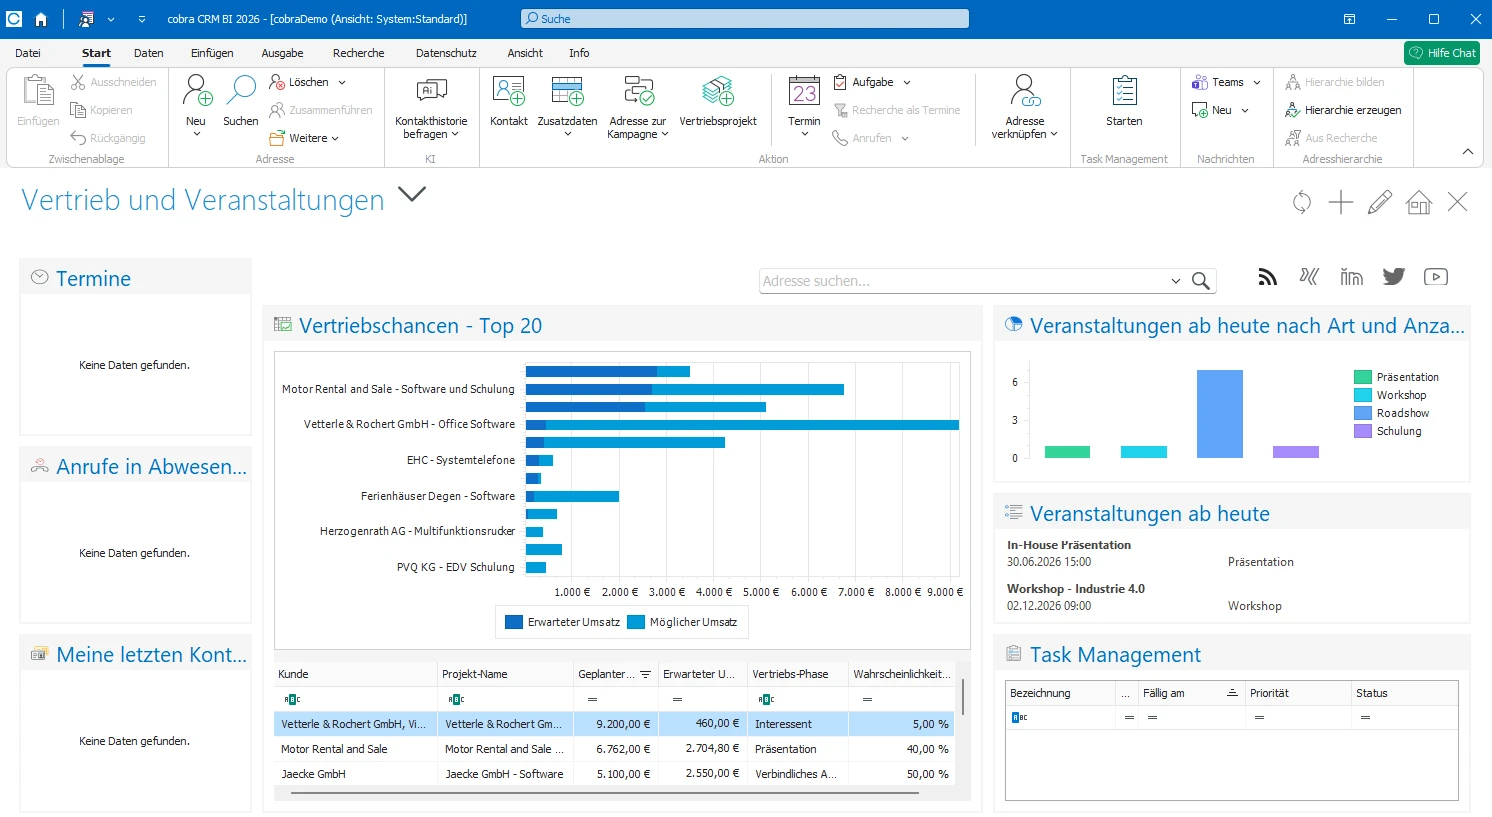Switch to the Einfügen tab
This screenshot has width=1492, height=817.
(212, 53)
